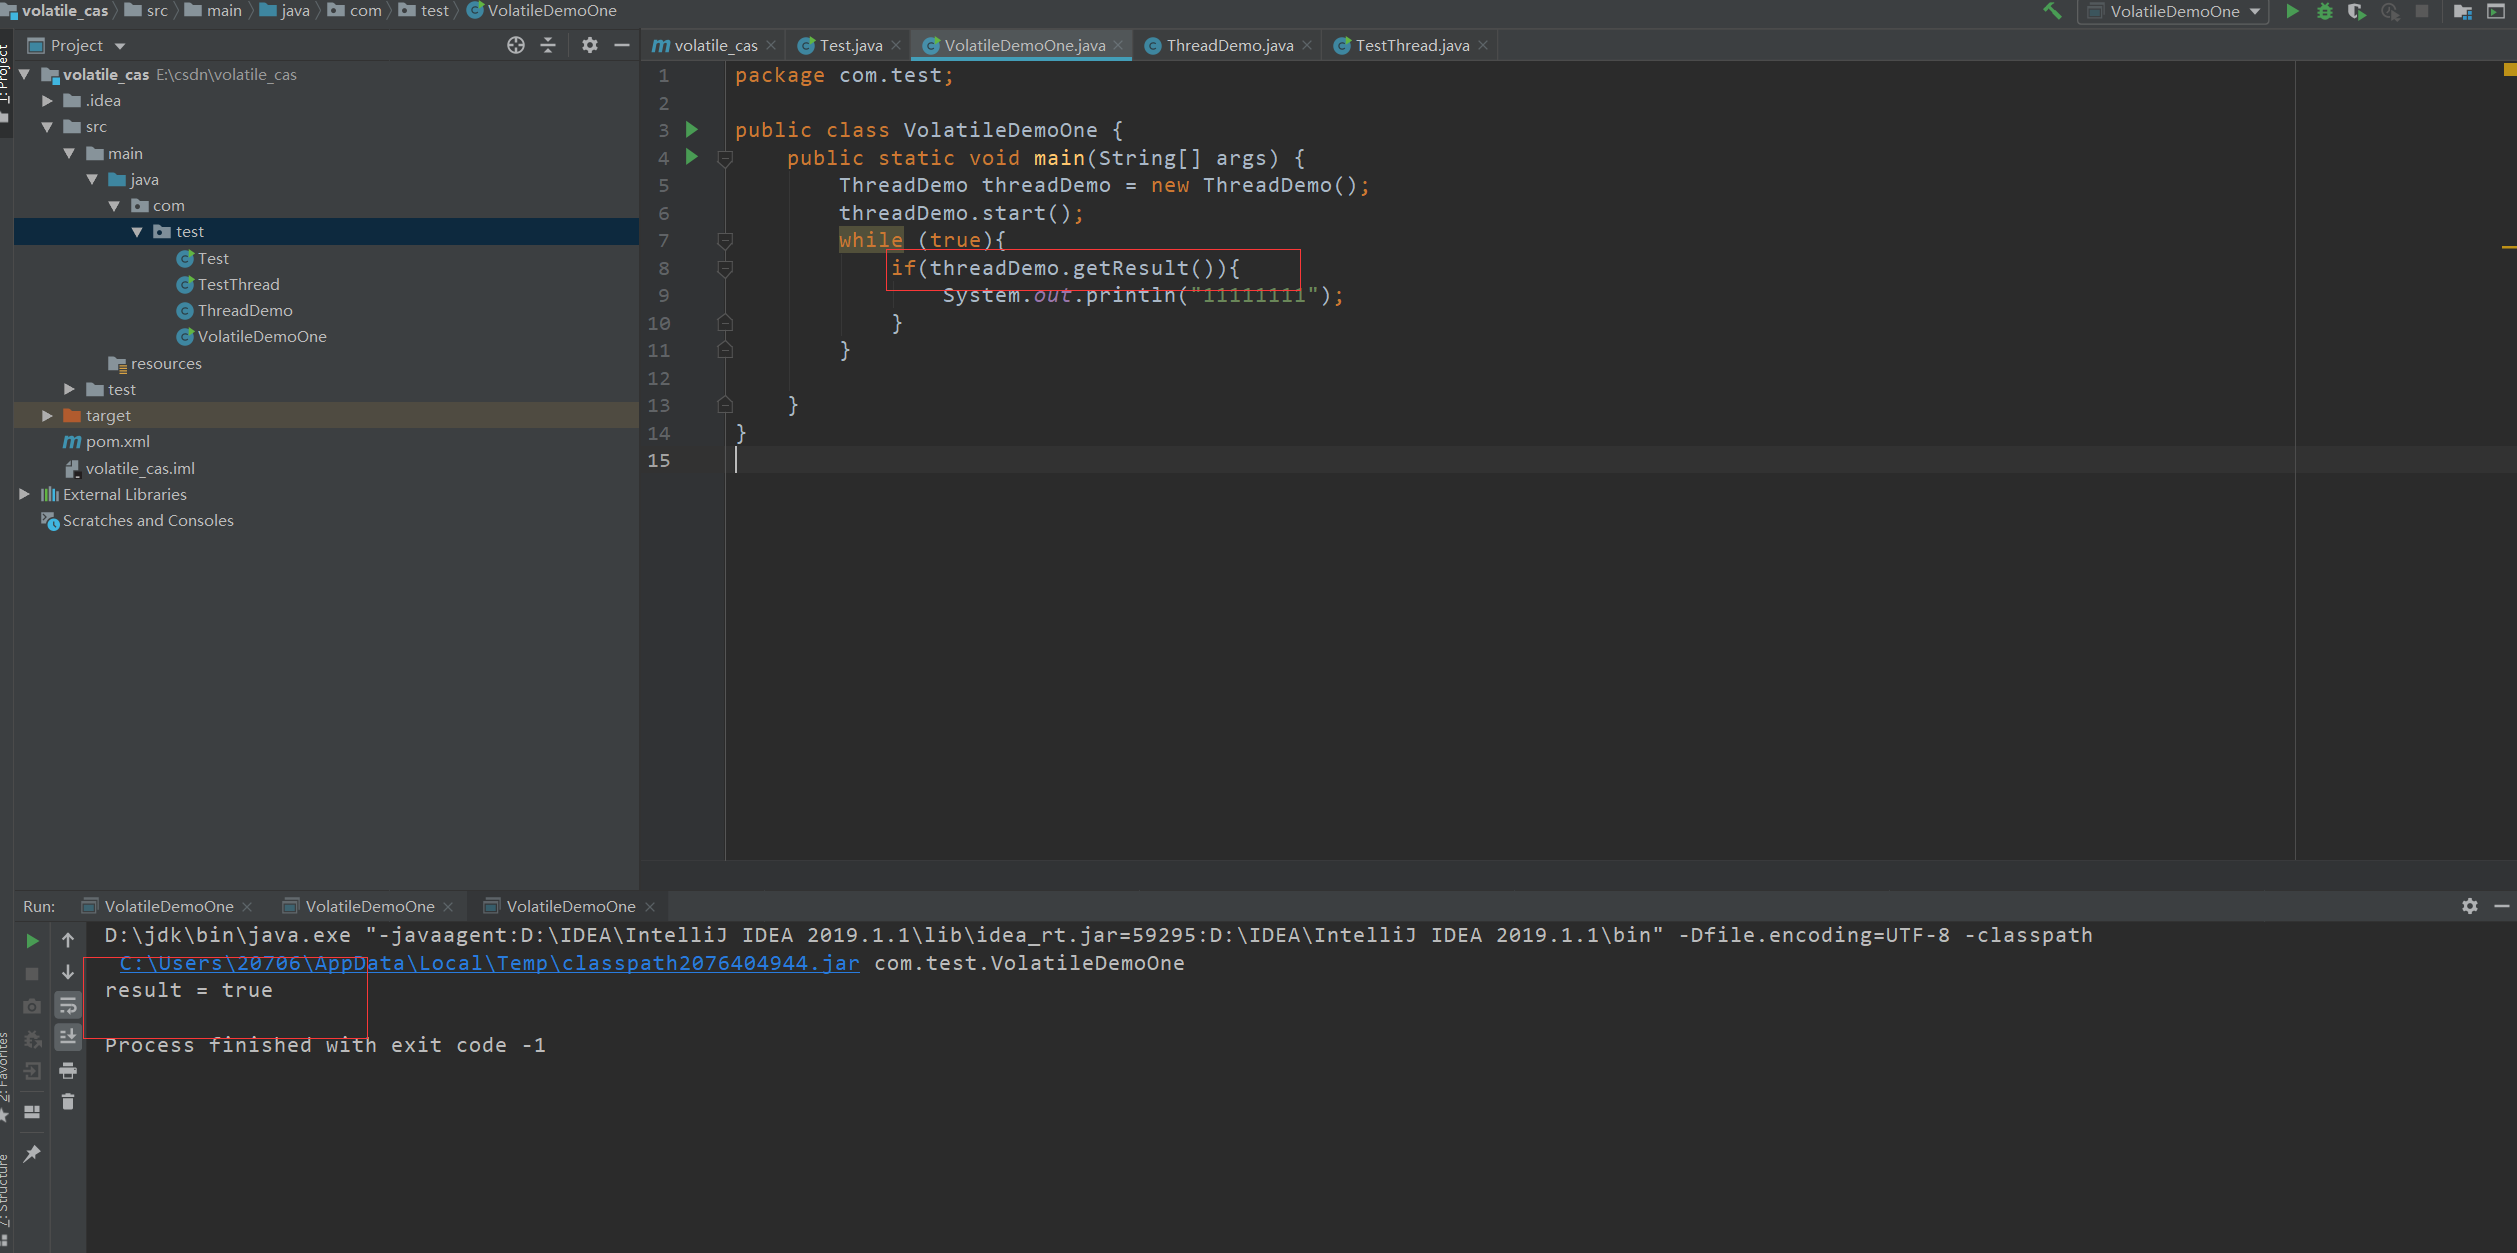Pin the Run tab

32,1154
